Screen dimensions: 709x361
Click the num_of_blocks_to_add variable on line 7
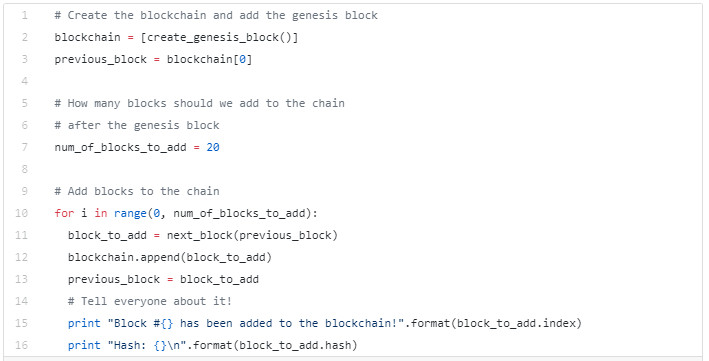[x=120, y=147]
